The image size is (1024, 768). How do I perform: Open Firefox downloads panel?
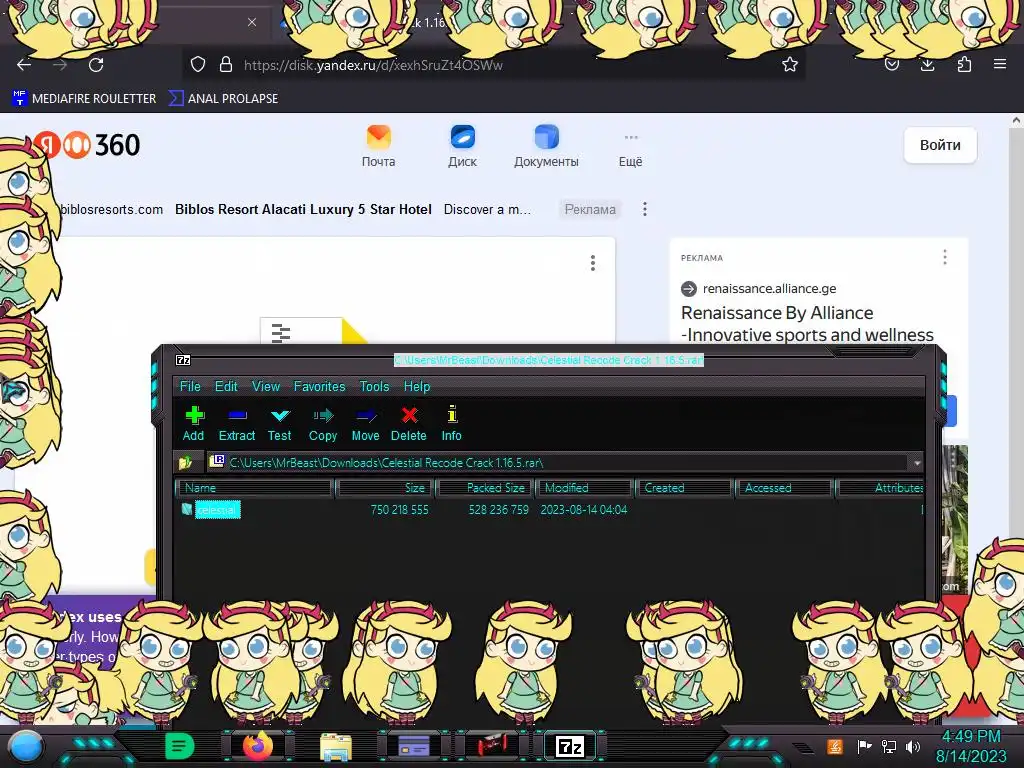coord(927,64)
